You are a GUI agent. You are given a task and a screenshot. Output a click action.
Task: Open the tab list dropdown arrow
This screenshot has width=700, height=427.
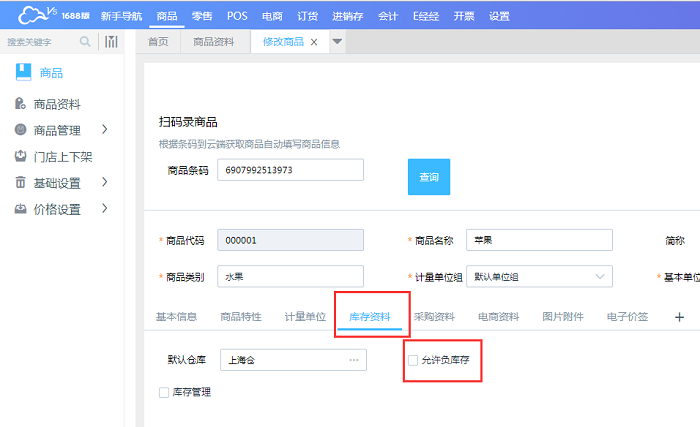[x=337, y=42]
